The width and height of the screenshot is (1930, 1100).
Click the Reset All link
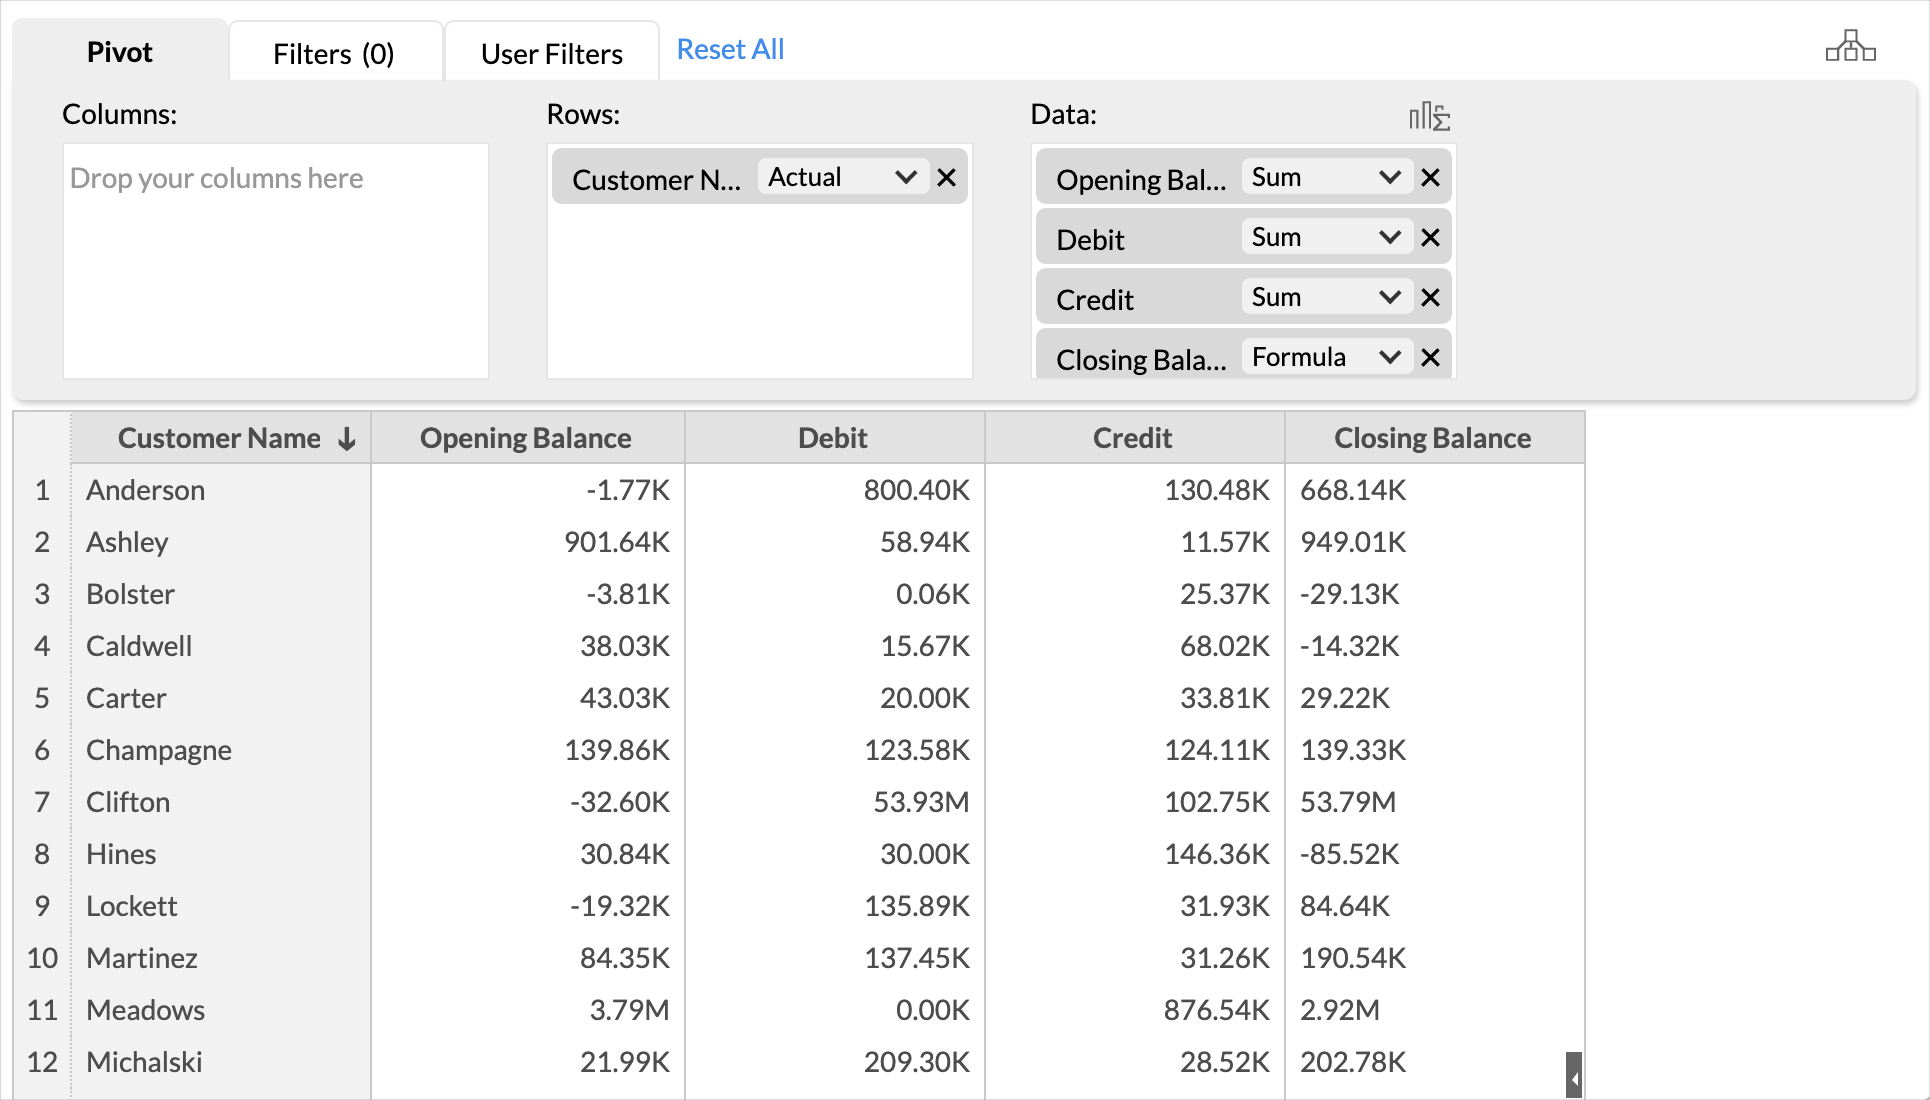click(730, 49)
